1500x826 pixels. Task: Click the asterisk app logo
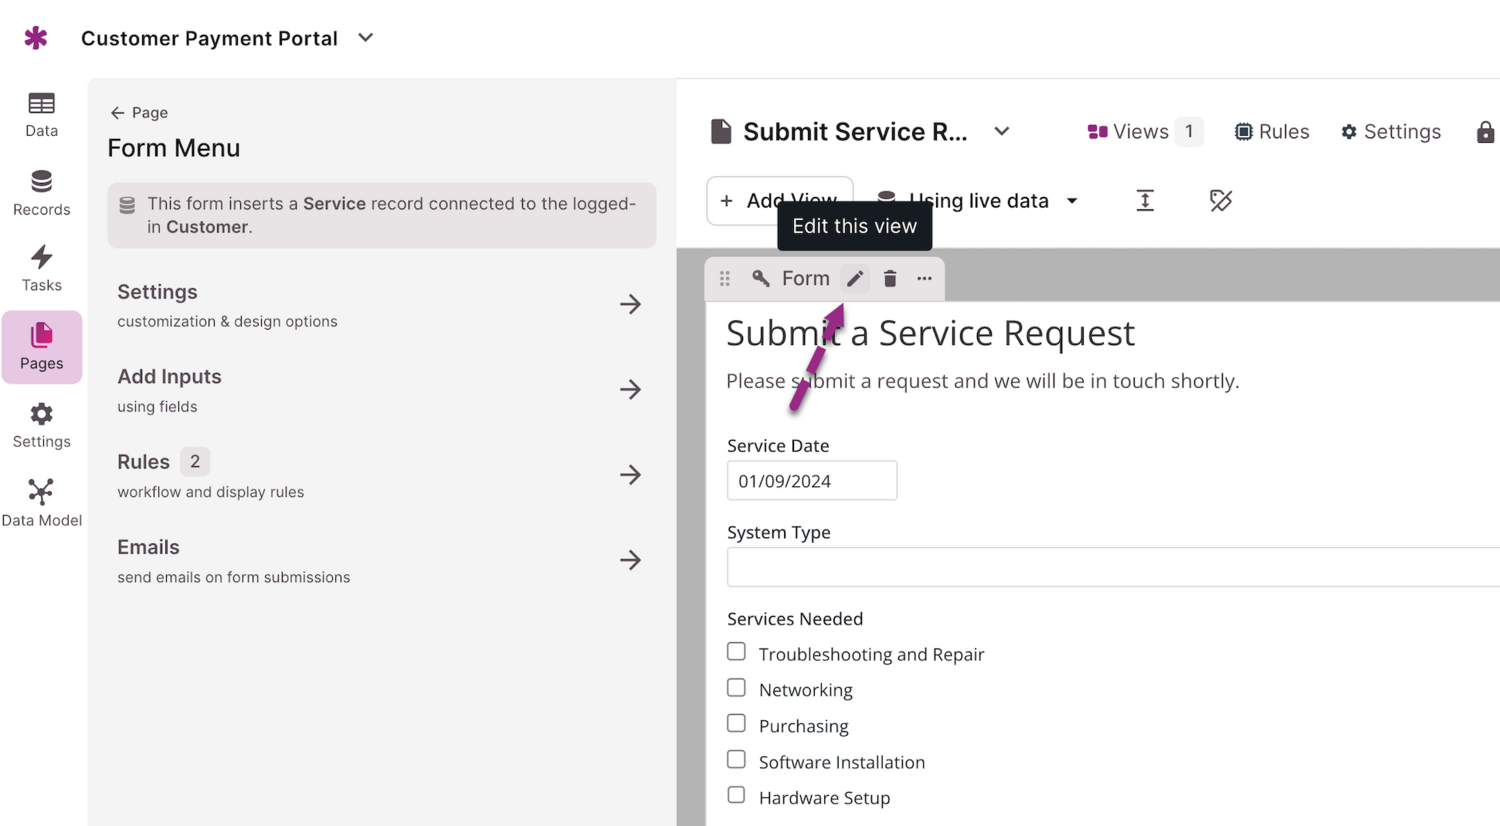tap(36, 38)
